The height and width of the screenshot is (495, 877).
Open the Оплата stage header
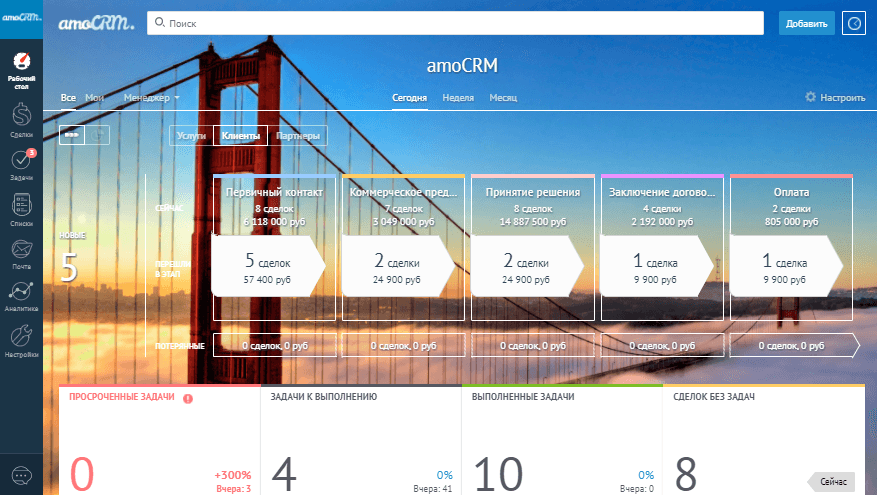(x=791, y=192)
